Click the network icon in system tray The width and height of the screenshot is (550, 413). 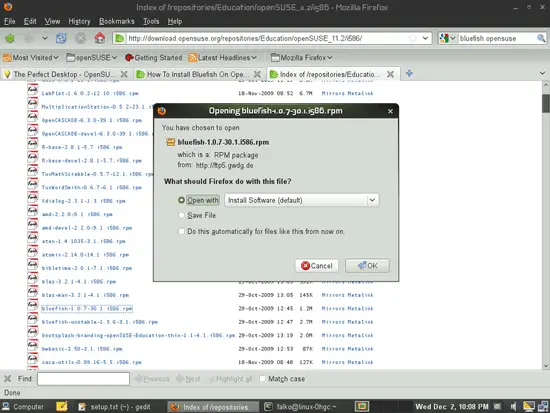[x=542, y=407]
